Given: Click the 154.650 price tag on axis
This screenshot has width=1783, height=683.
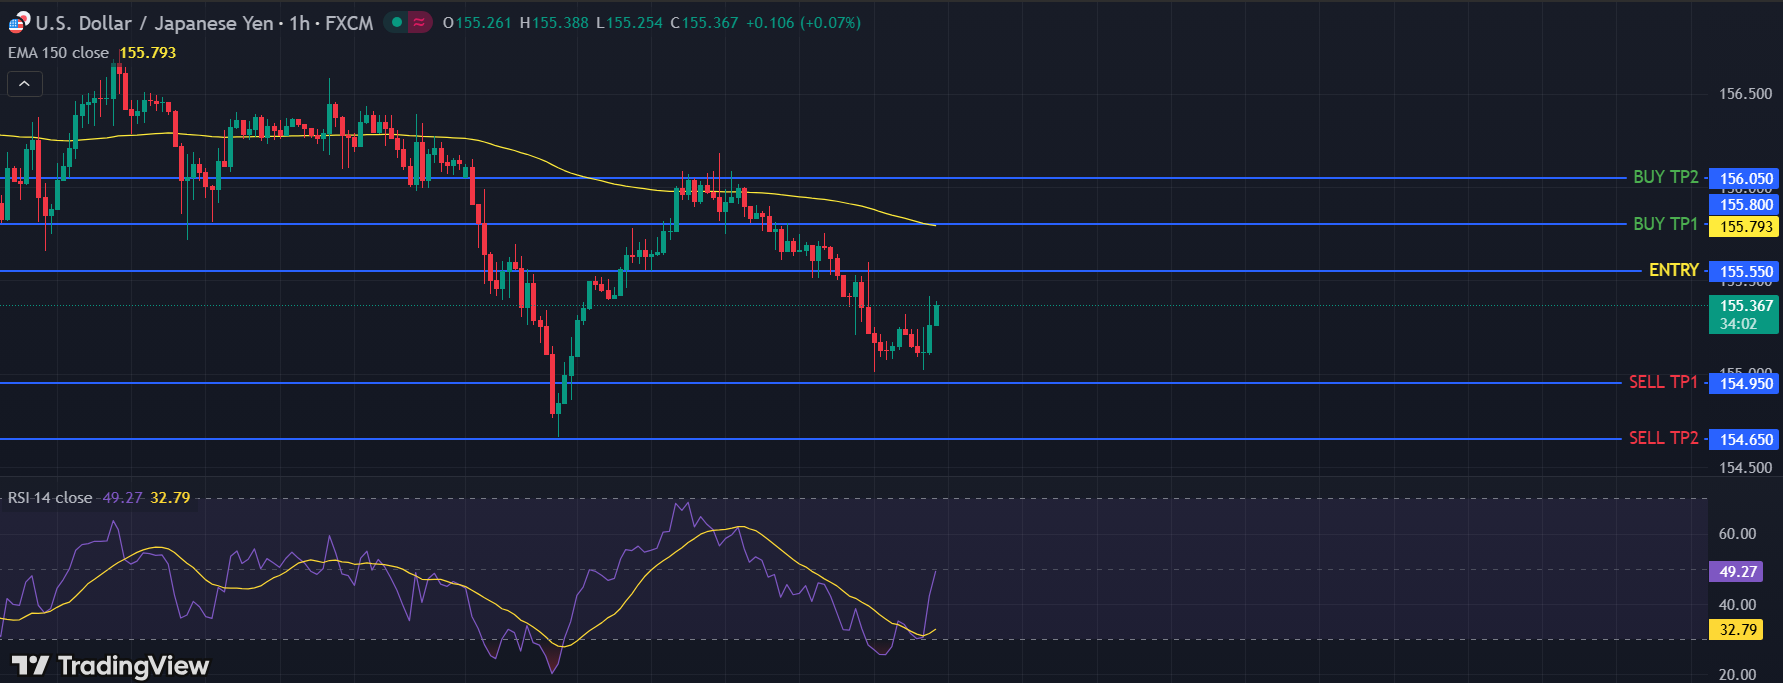Looking at the screenshot, I should coord(1745,440).
